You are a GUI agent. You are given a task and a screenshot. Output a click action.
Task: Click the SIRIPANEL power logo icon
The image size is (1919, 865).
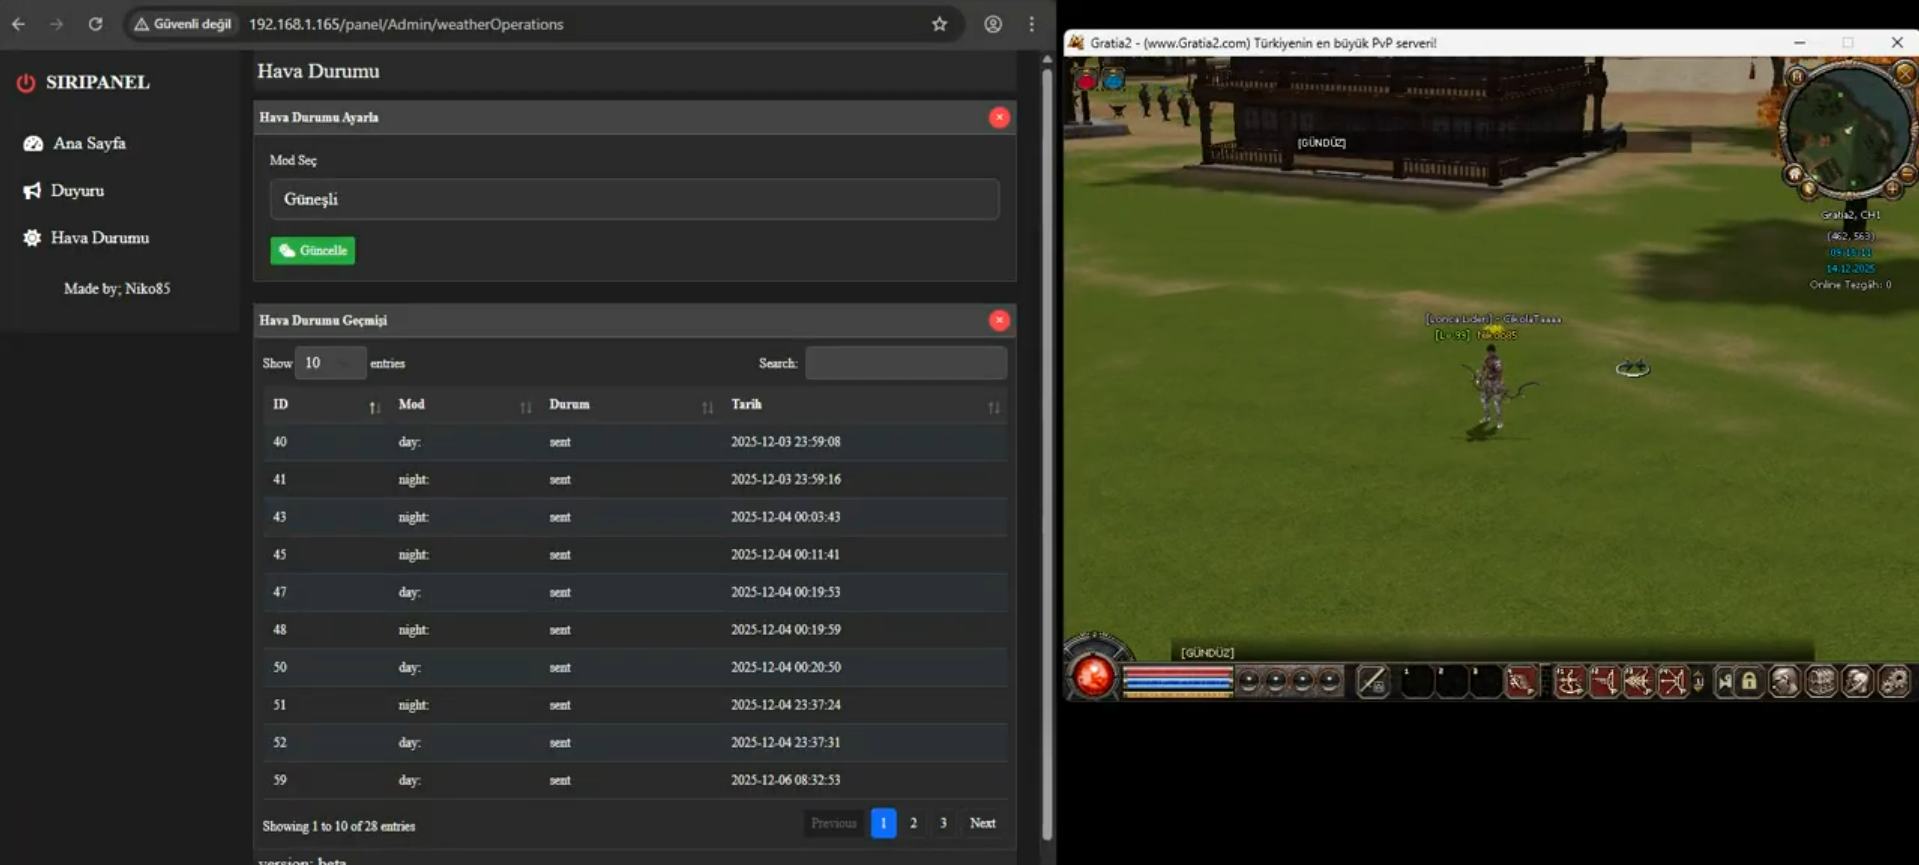(x=26, y=83)
